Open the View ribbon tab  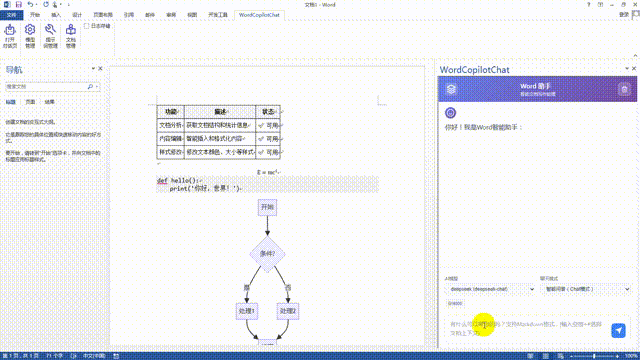coord(192,15)
